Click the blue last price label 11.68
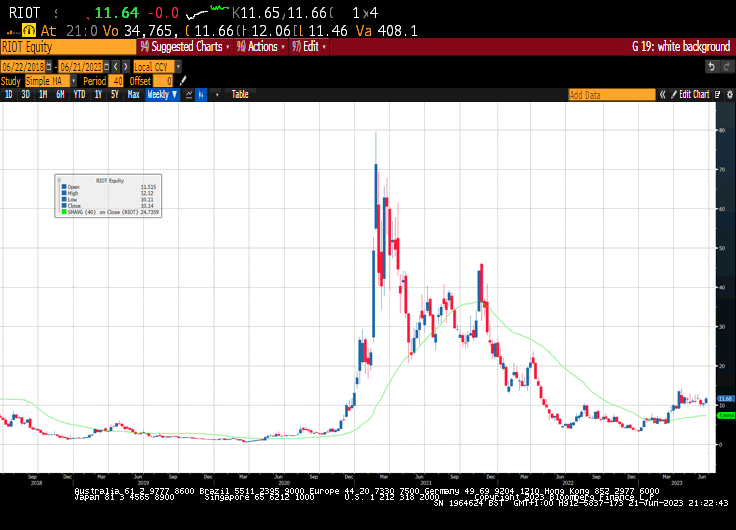 (x=726, y=399)
